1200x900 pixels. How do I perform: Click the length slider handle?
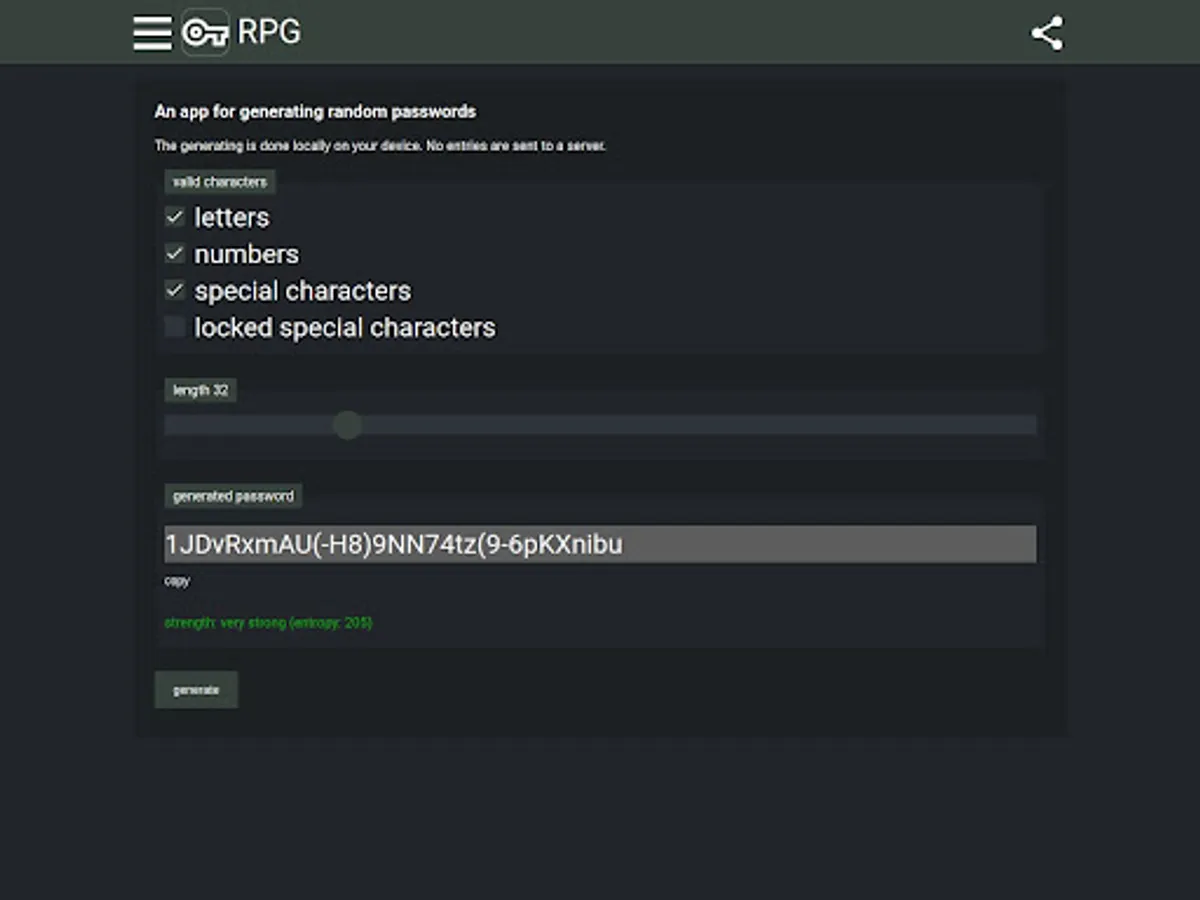(347, 425)
